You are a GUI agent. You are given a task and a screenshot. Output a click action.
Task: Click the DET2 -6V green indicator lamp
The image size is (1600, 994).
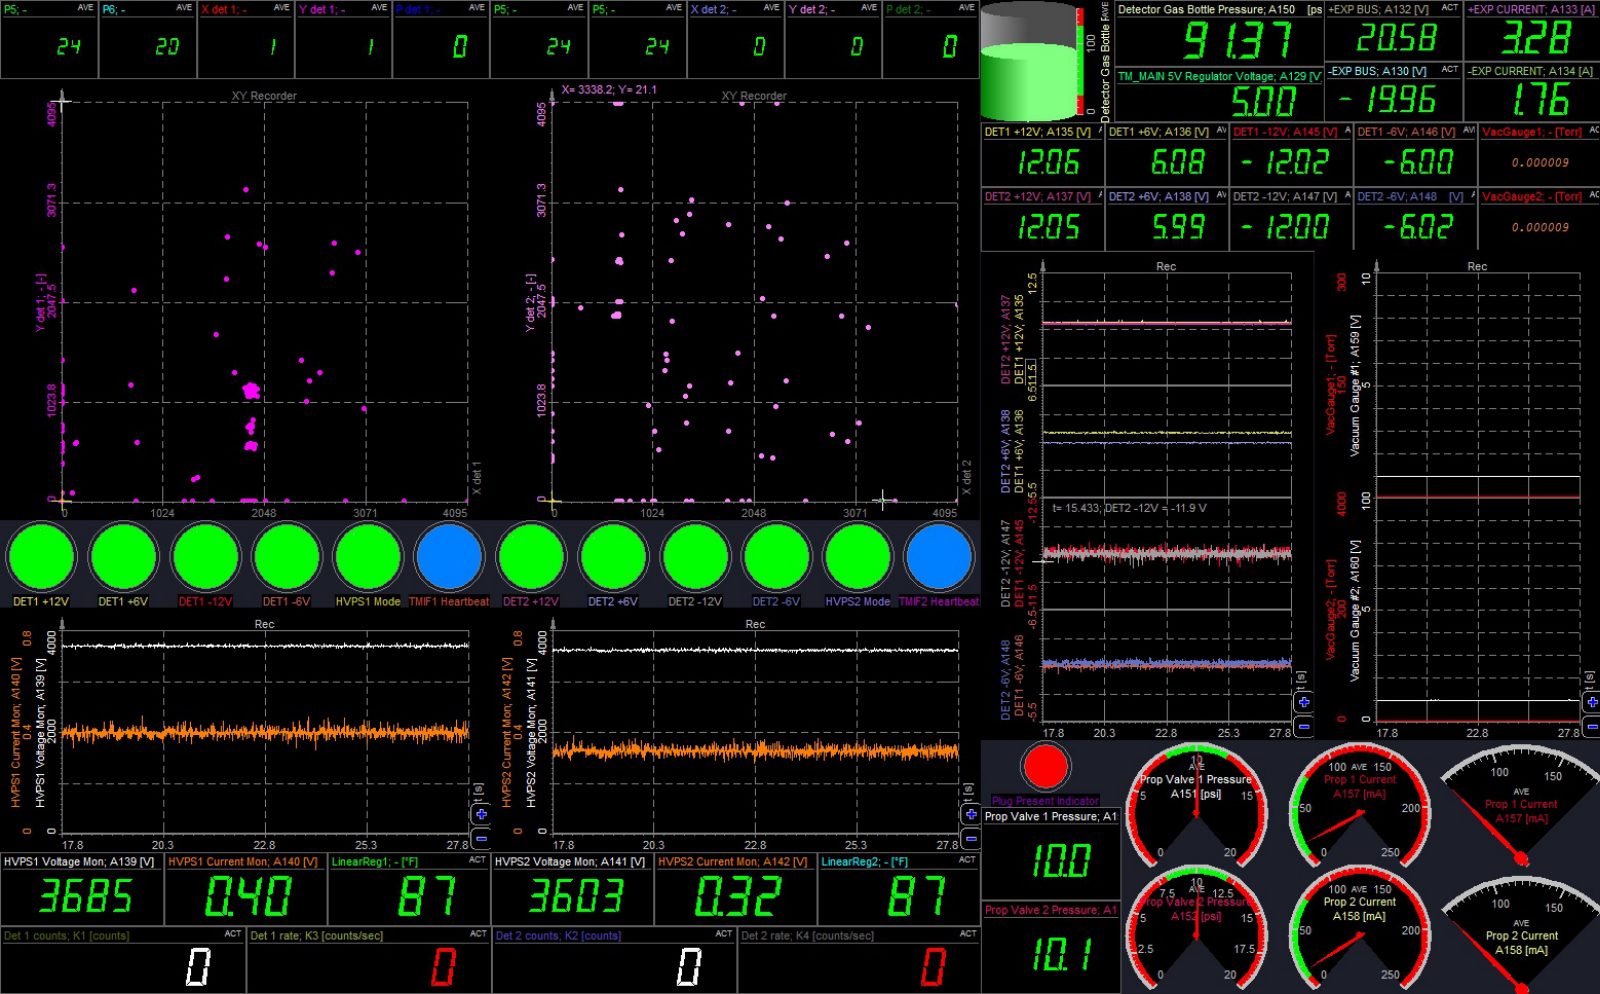[x=776, y=556]
